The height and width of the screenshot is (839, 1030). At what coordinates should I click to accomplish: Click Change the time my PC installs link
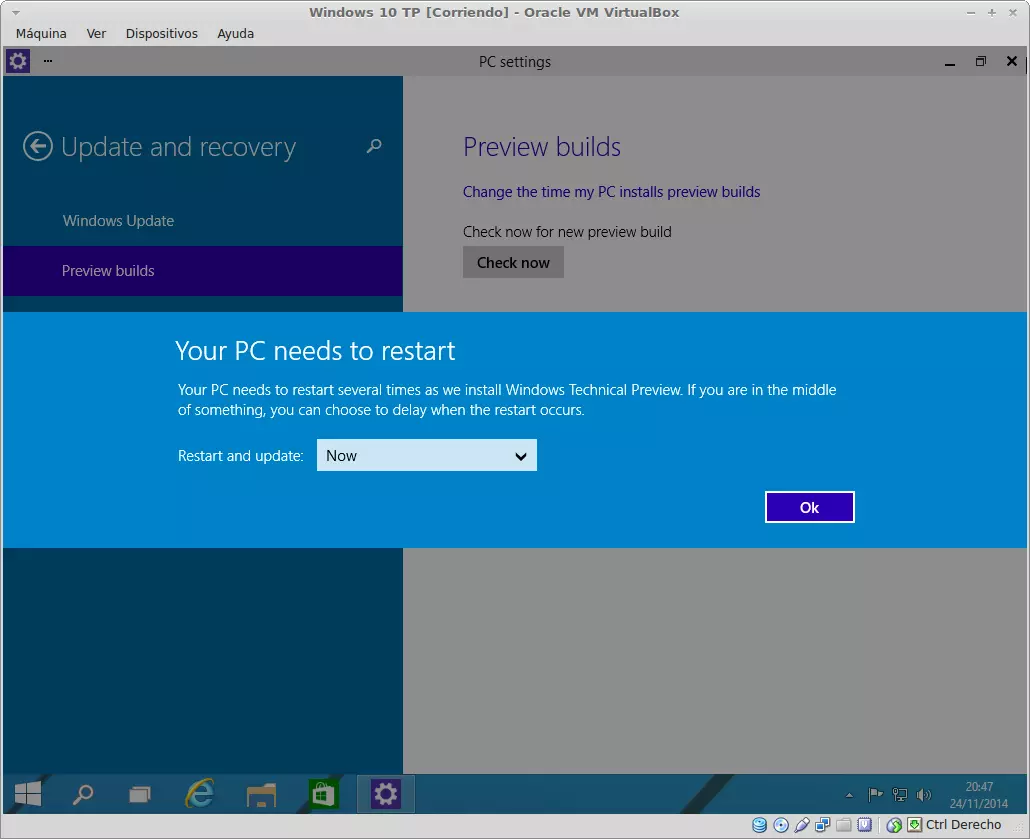point(611,192)
